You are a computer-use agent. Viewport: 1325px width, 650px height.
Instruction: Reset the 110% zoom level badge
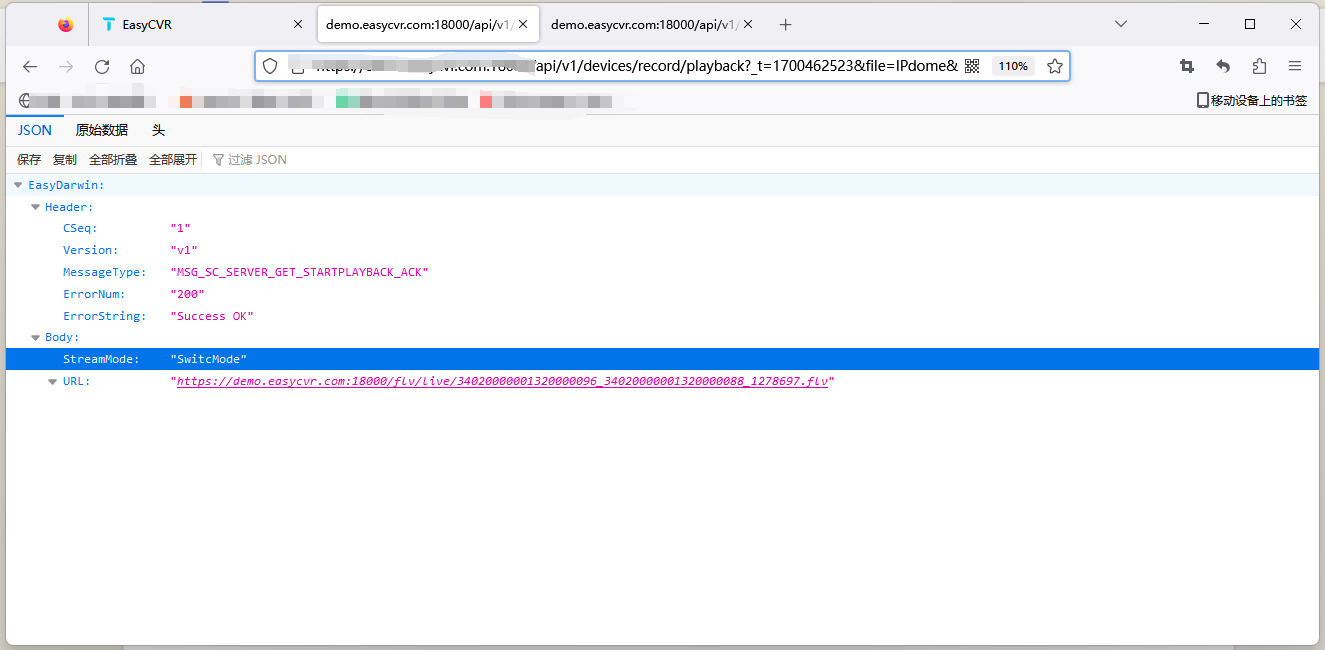pyautogui.click(x=1013, y=66)
